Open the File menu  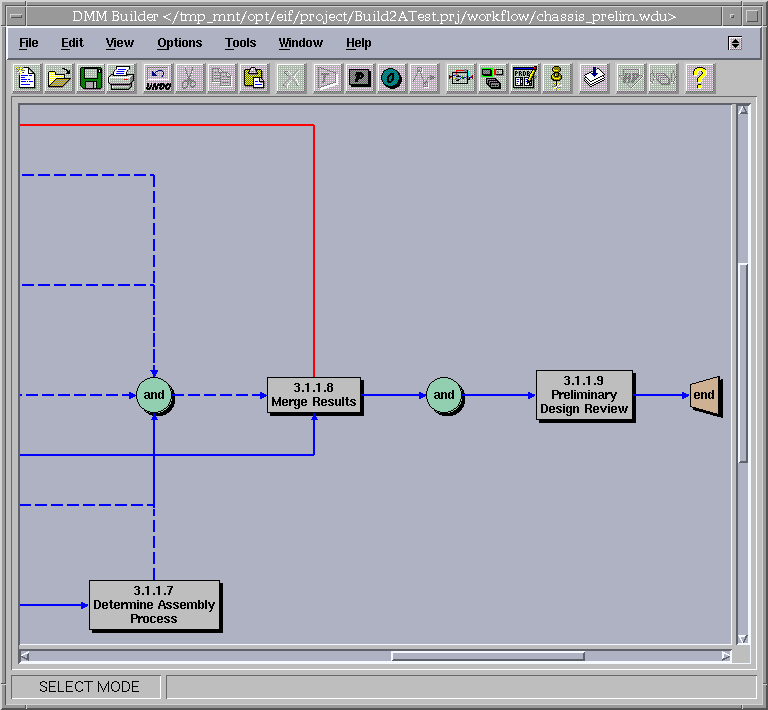[x=29, y=43]
